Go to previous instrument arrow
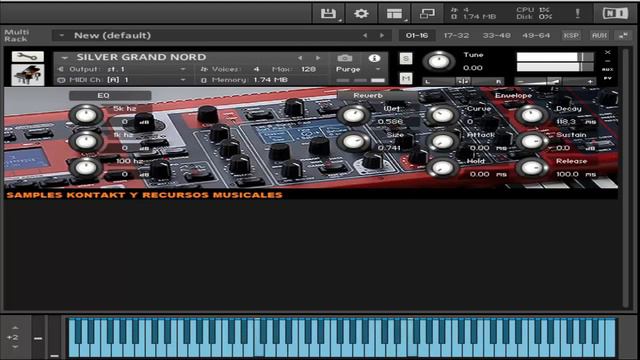640x360 pixels. pyautogui.click(x=300, y=58)
